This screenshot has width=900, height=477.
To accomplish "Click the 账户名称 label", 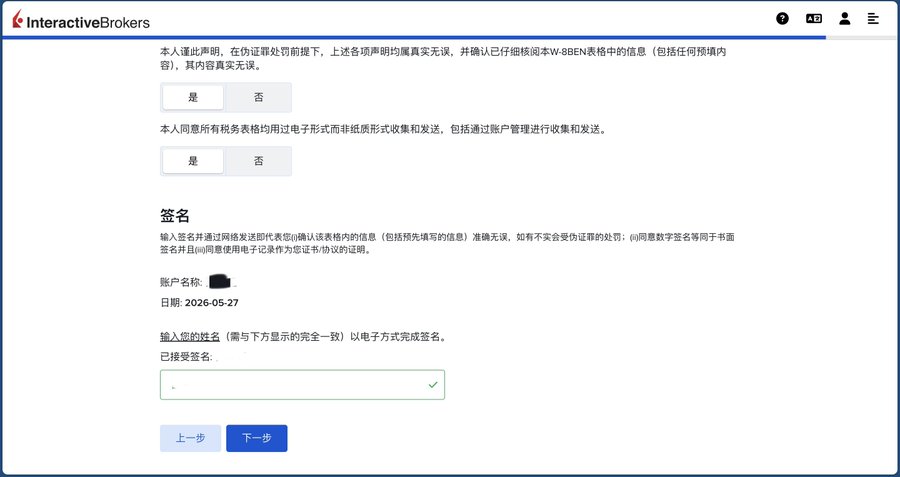I will click(181, 282).
